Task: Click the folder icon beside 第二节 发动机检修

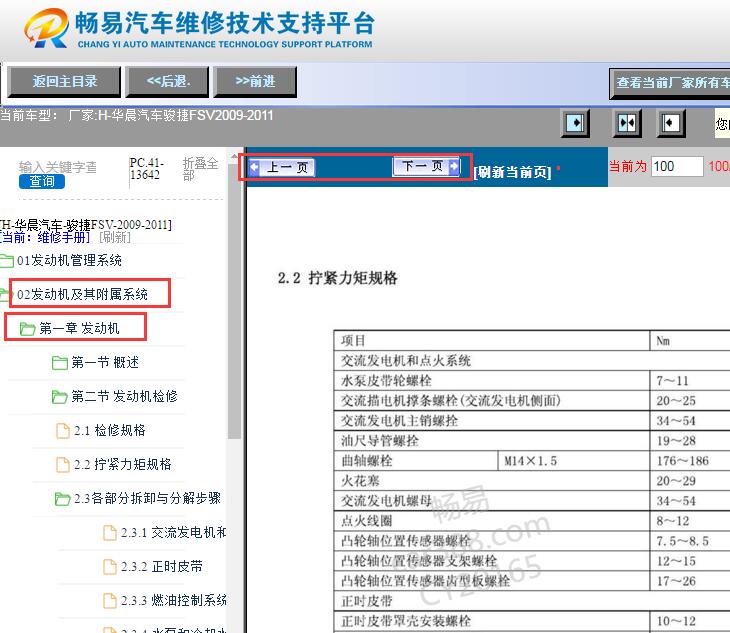Action: click(60, 397)
